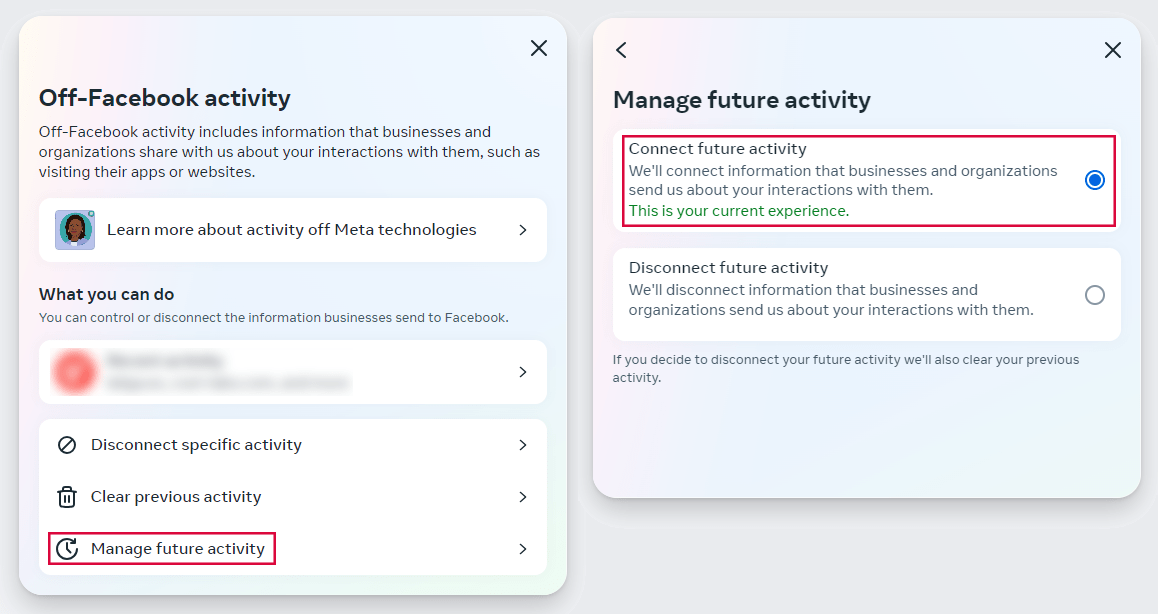The image size is (1158, 614).
Task: Click the avatar icon beside Learn more
Action: click(75, 230)
